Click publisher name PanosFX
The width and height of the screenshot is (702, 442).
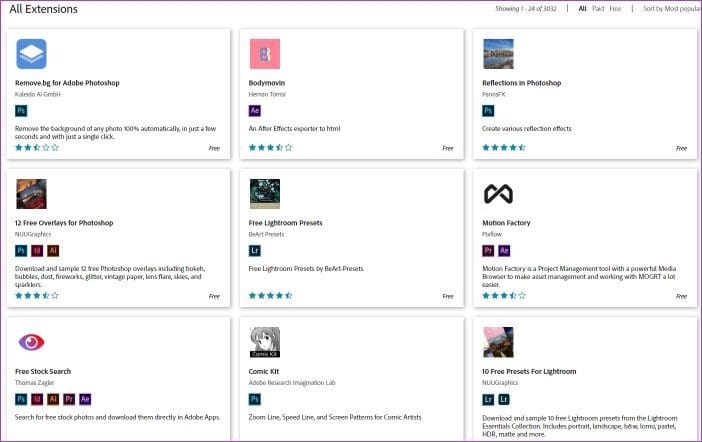point(494,94)
